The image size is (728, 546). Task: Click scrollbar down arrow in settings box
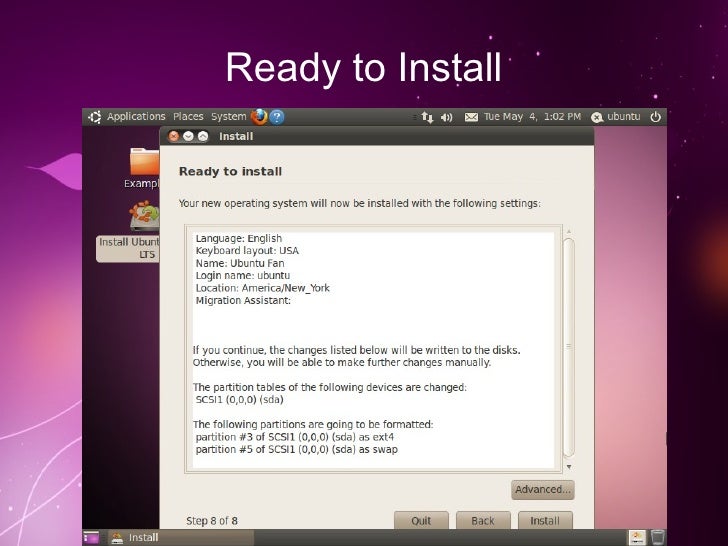[x=569, y=467]
